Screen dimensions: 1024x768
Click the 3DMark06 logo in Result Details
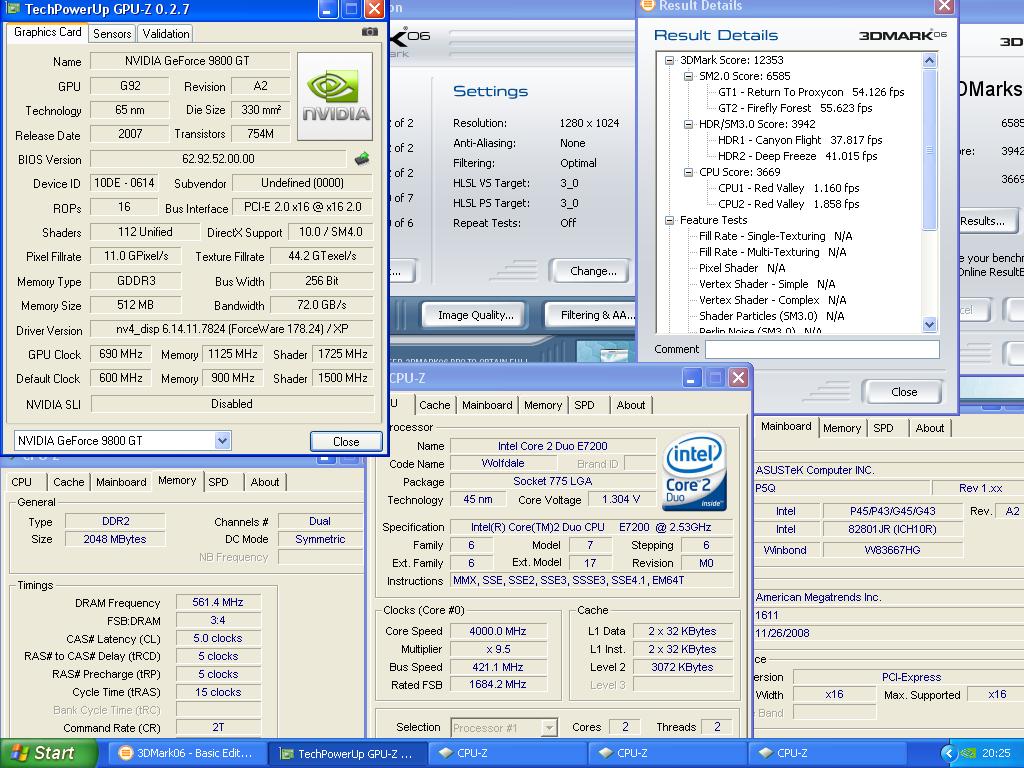tap(902, 35)
